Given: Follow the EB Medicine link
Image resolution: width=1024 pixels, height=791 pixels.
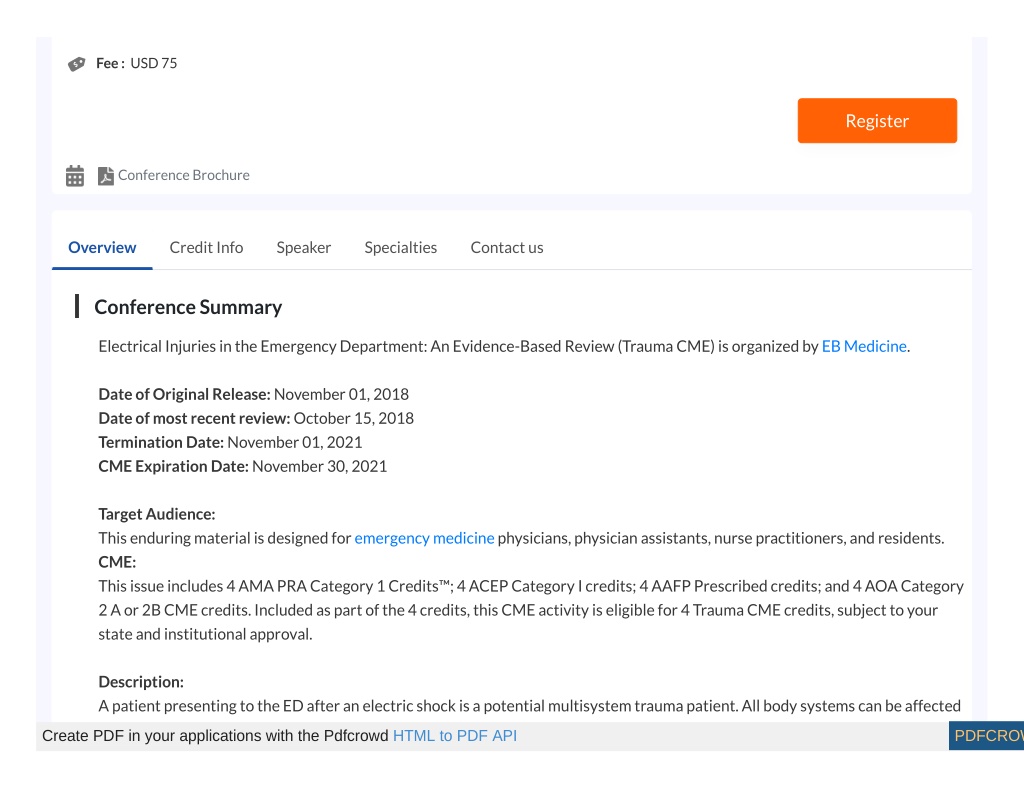Looking at the screenshot, I should (864, 346).
